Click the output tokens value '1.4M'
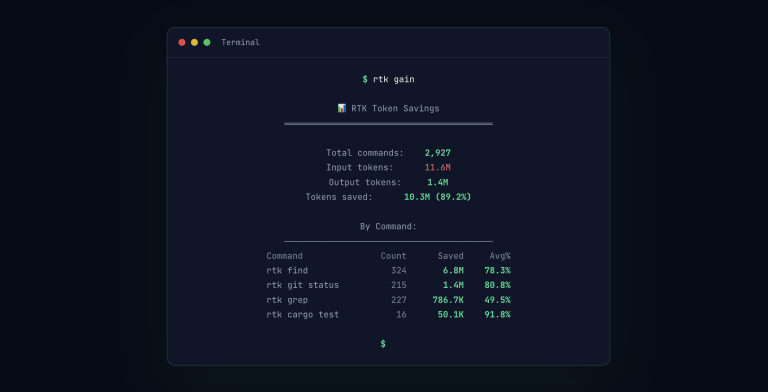The width and height of the screenshot is (768, 392). 437,182
